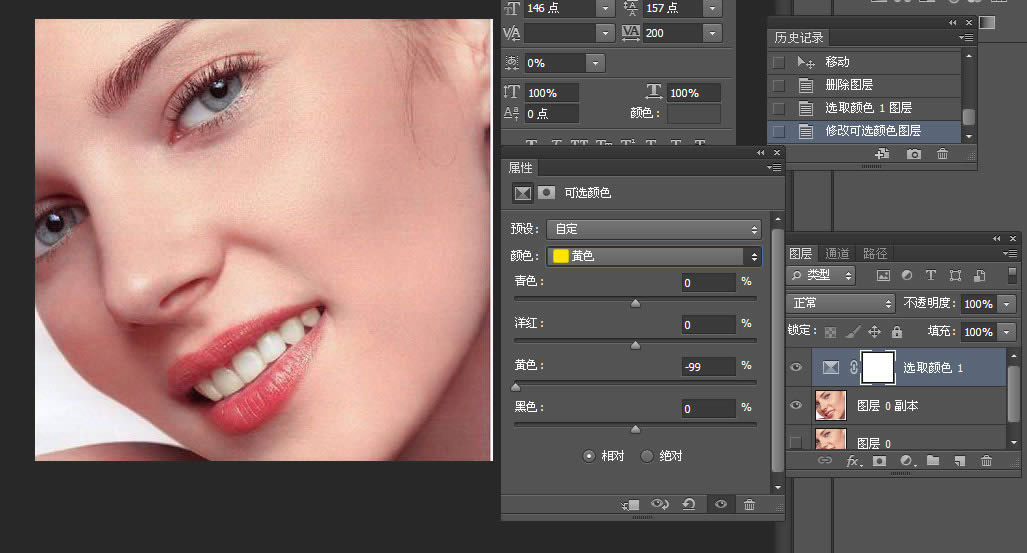
Task: Hide the 选取颜色 1 layer
Action: pyautogui.click(x=796, y=367)
